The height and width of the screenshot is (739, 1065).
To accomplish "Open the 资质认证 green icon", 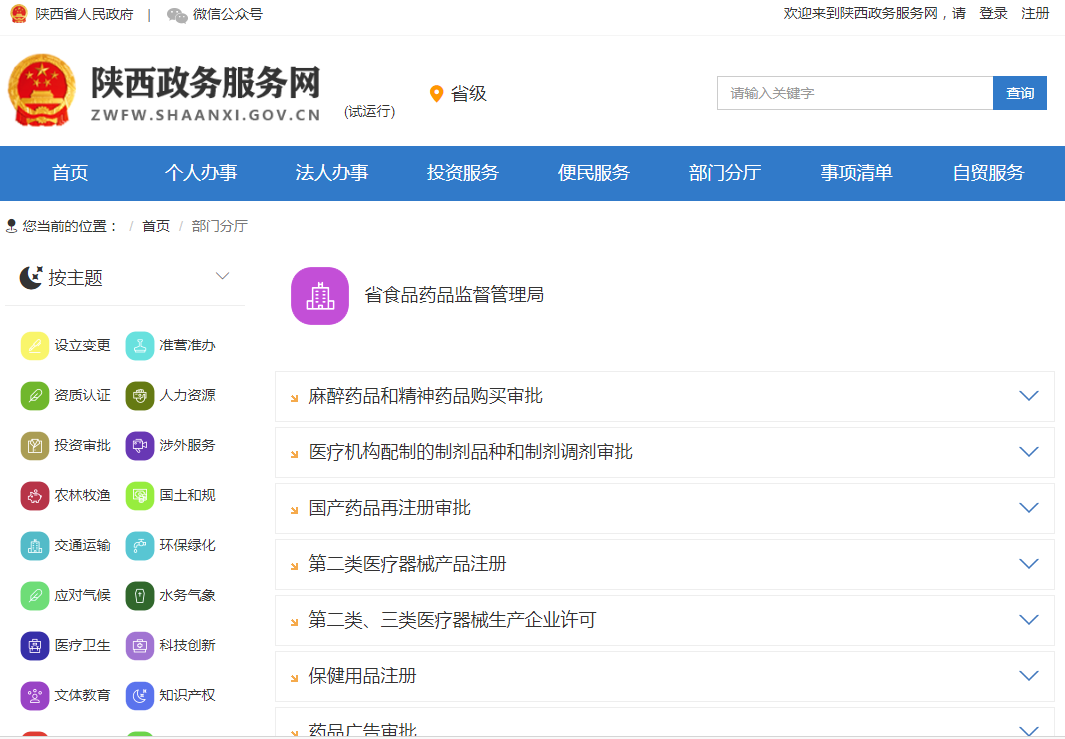I will click(x=35, y=396).
